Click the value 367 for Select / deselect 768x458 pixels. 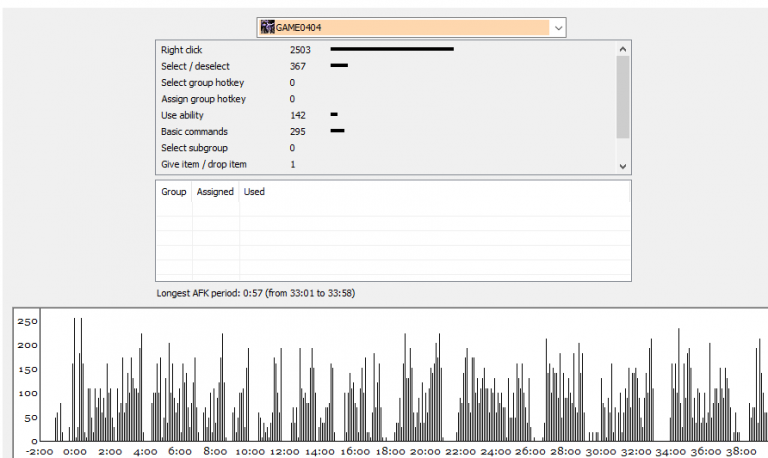pos(297,66)
